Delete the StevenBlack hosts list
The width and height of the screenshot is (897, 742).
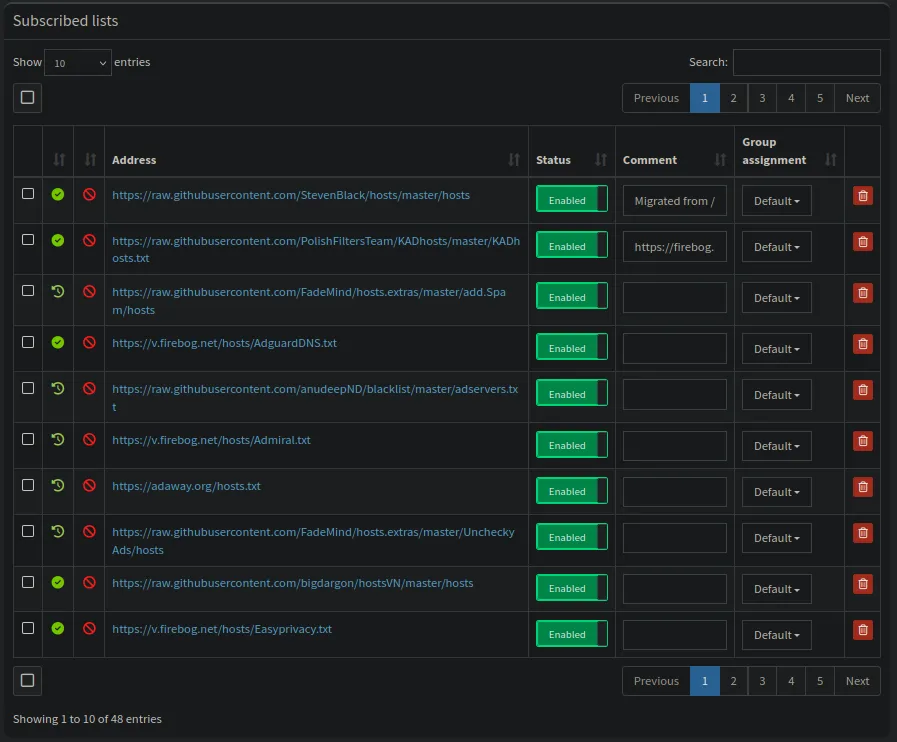863,196
